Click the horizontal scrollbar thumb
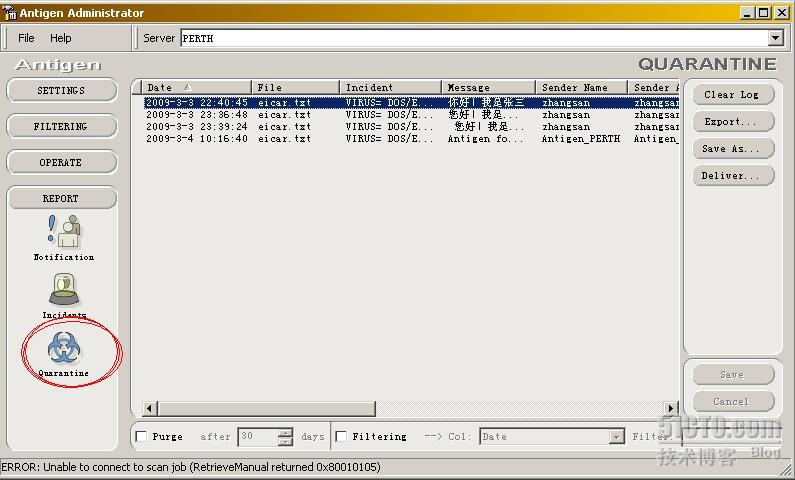Screen dimensions: 795x480 click(267, 408)
